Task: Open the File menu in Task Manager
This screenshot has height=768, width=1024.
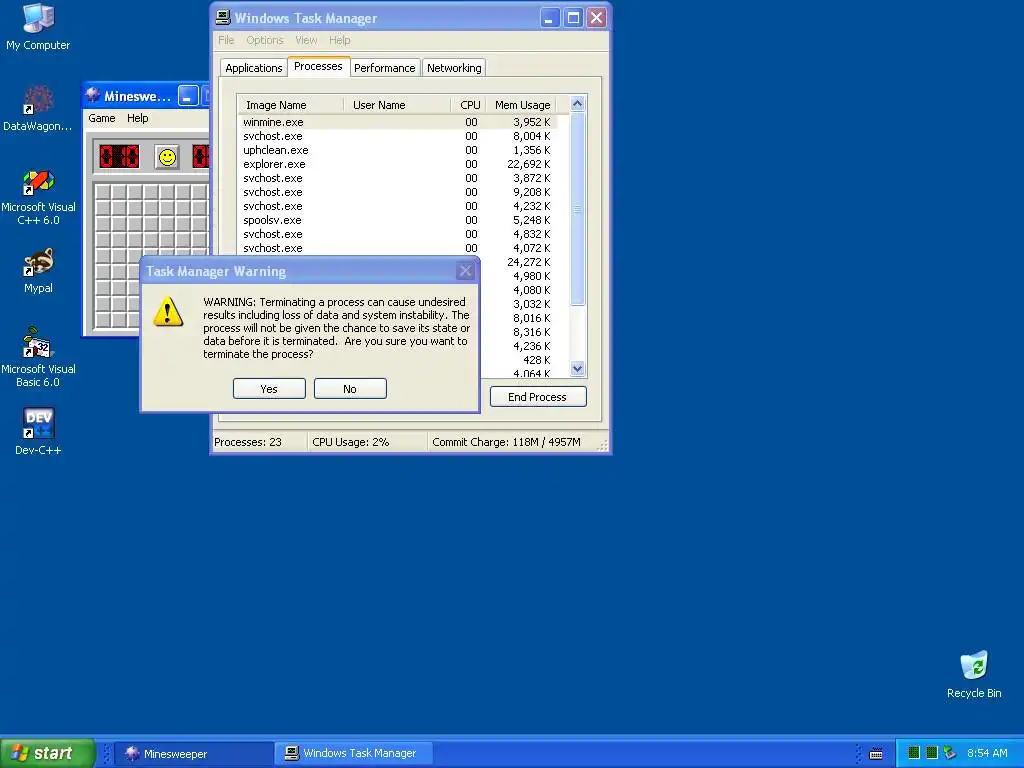Action: [x=226, y=40]
